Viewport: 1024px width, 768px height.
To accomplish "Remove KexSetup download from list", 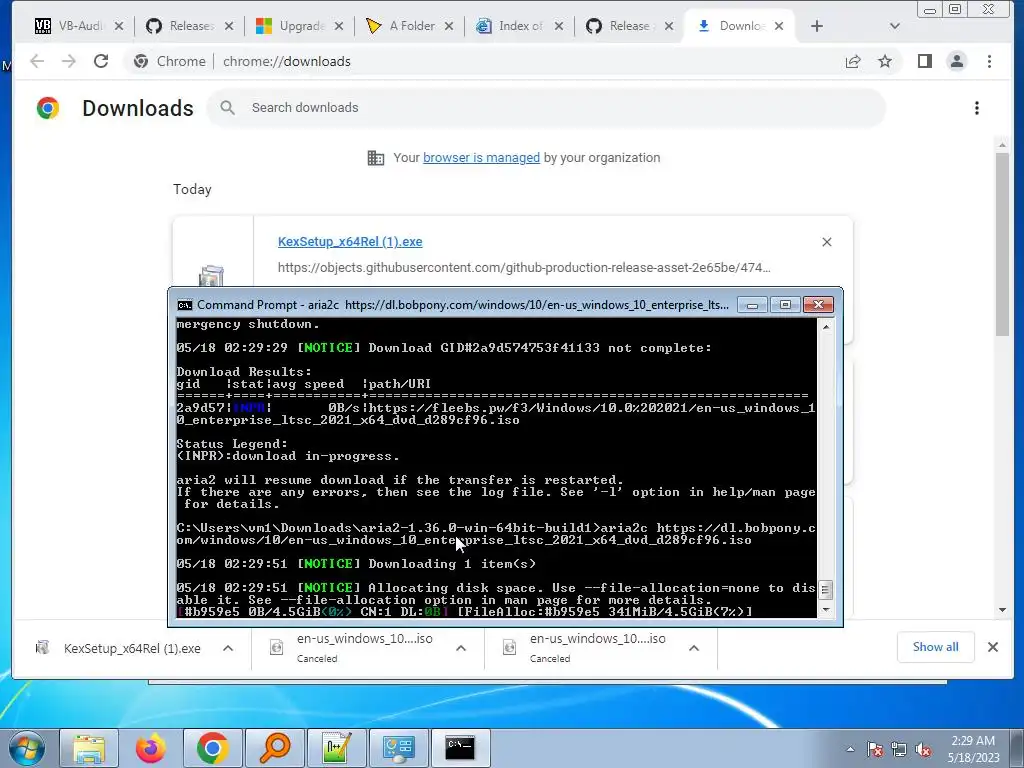I will coord(827,242).
